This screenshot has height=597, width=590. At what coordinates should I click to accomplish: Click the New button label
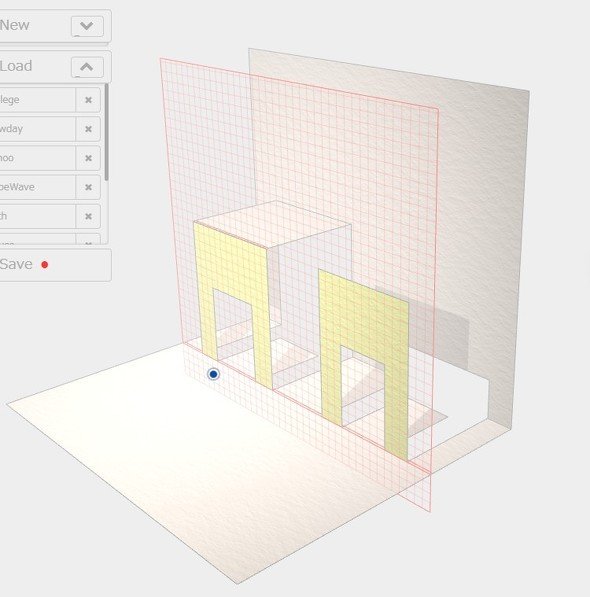tap(14, 25)
